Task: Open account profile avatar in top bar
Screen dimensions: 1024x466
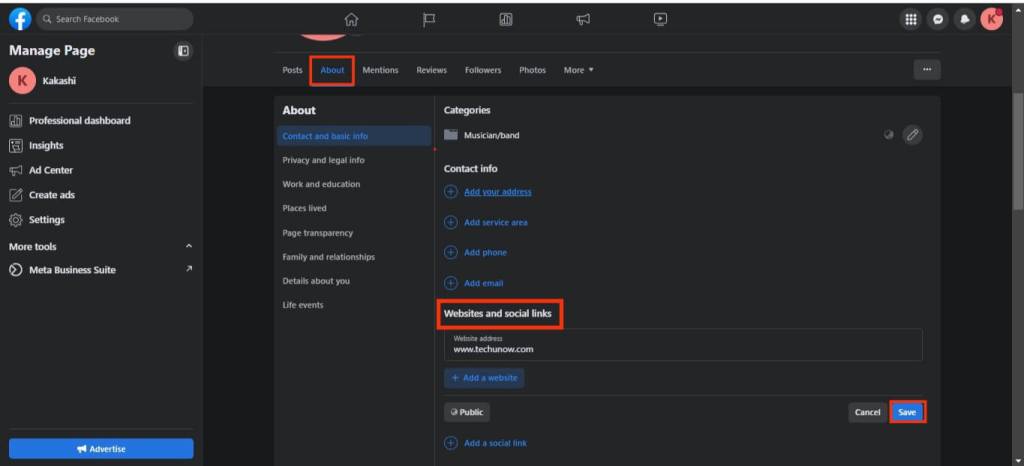Action: click(x=991, y=20)
